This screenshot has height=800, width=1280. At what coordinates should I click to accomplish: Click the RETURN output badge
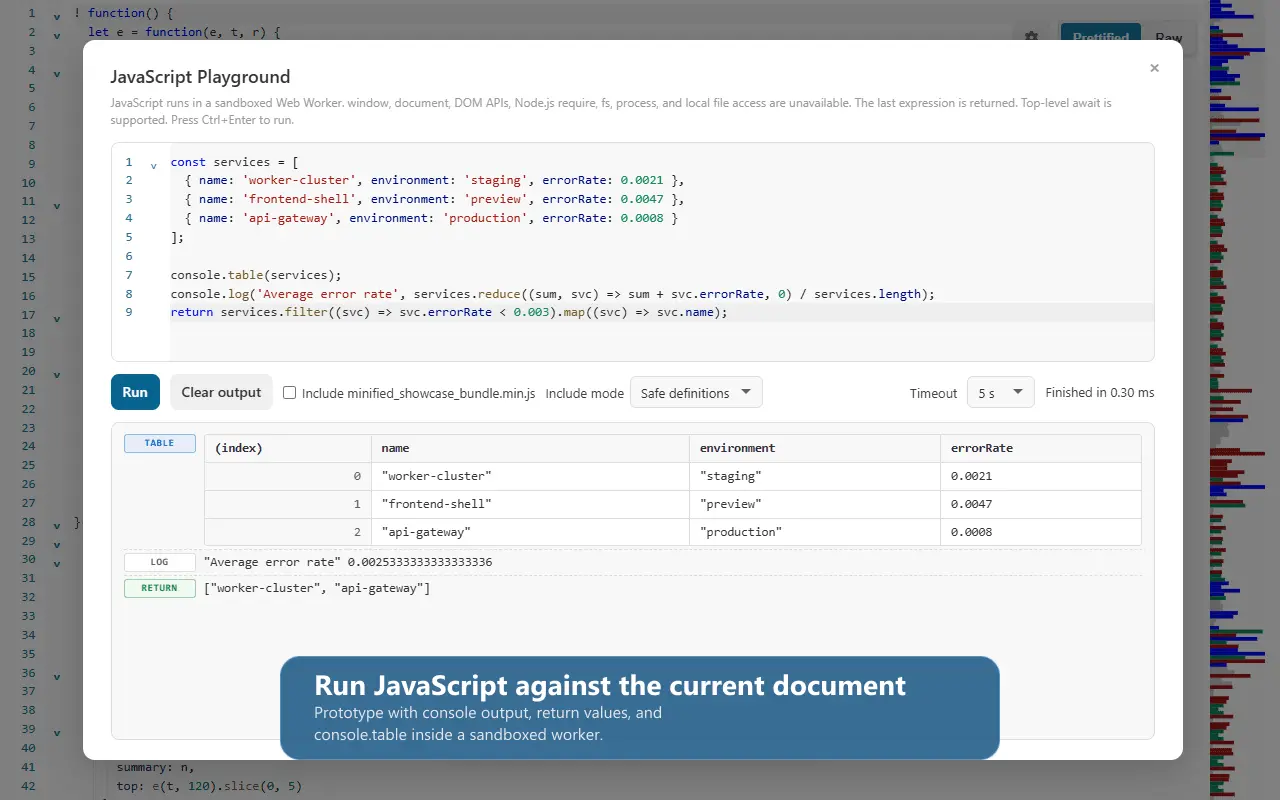click(160, 588)
